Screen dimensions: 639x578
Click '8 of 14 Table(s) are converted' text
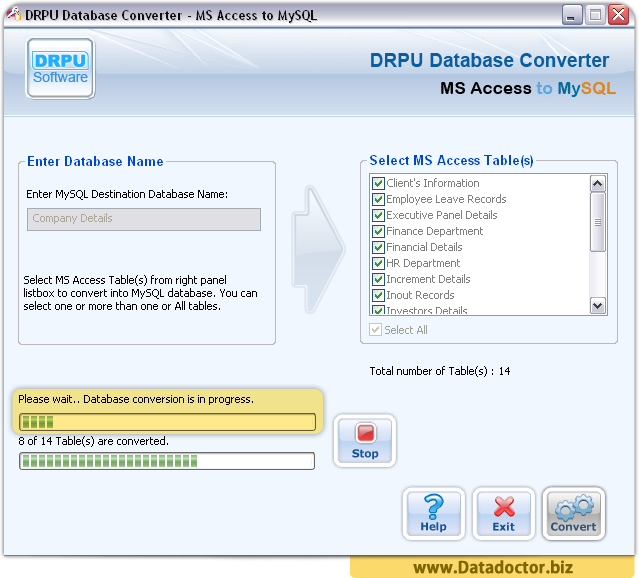tap(93, 441)
